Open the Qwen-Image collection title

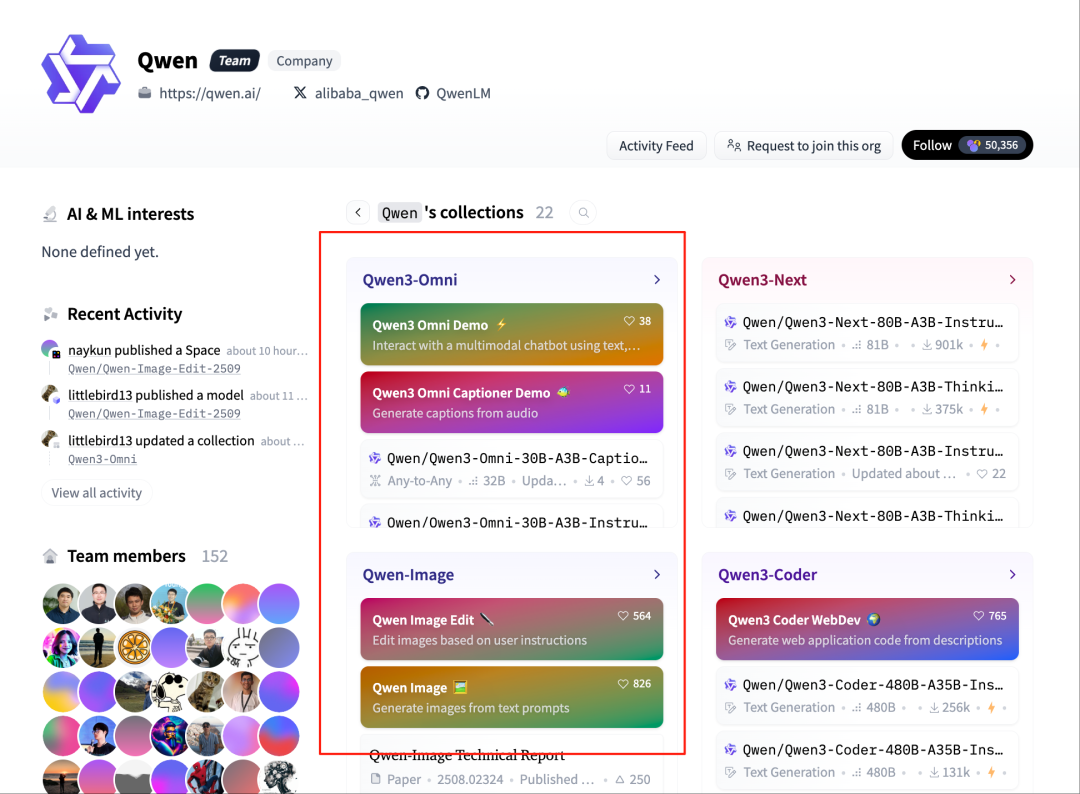point(408,574)
